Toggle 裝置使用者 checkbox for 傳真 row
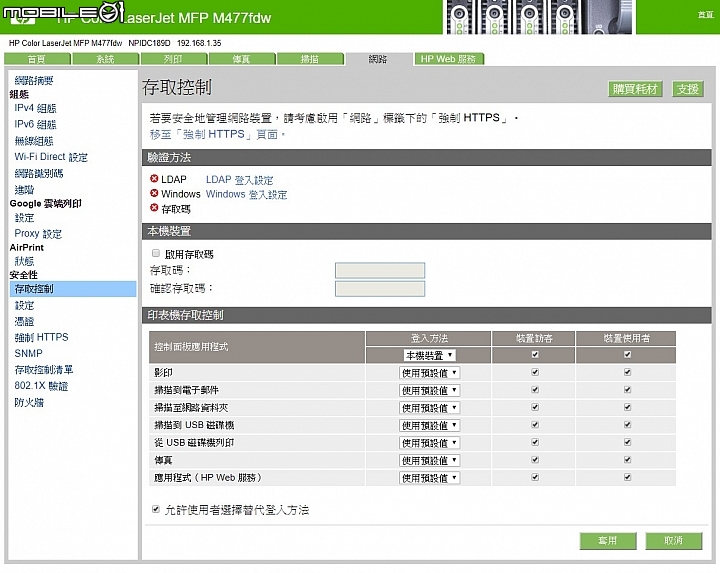The width and height of the screenshot is (720, 573). click(x=627, y=460)
